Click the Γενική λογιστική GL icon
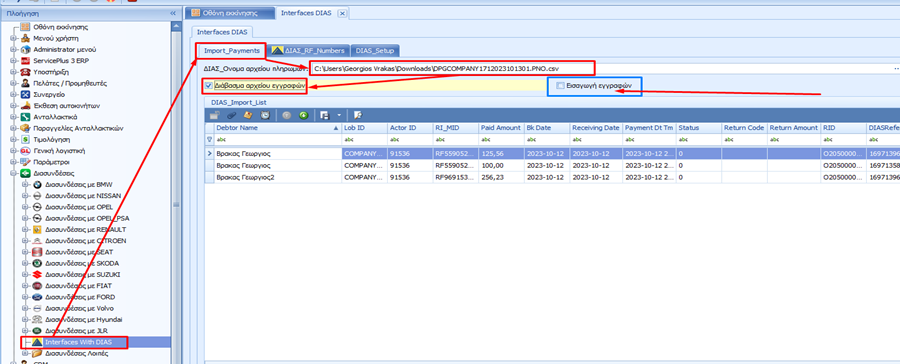Image resolution: width=900 pixels, height=364 pixels. coord(25,151)
